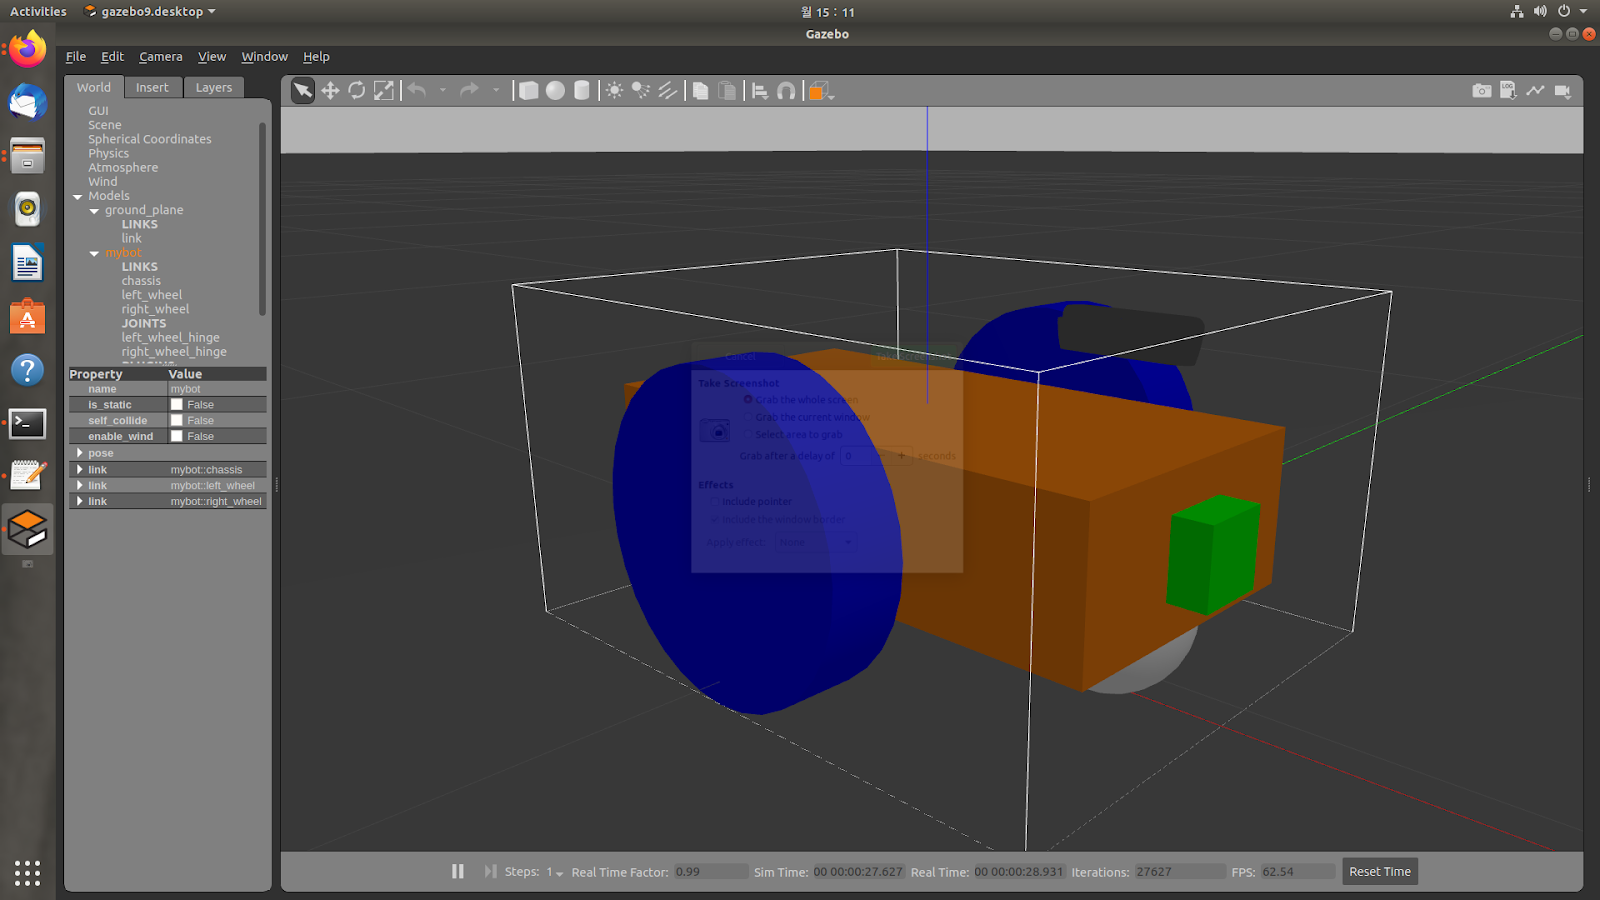1600x900 pixels.
Task: Expand the pose property
Action: (x=80, y=453)
